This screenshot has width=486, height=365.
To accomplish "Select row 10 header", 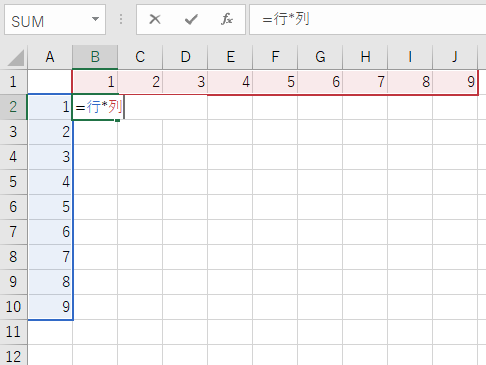I will tap(13, 307).
